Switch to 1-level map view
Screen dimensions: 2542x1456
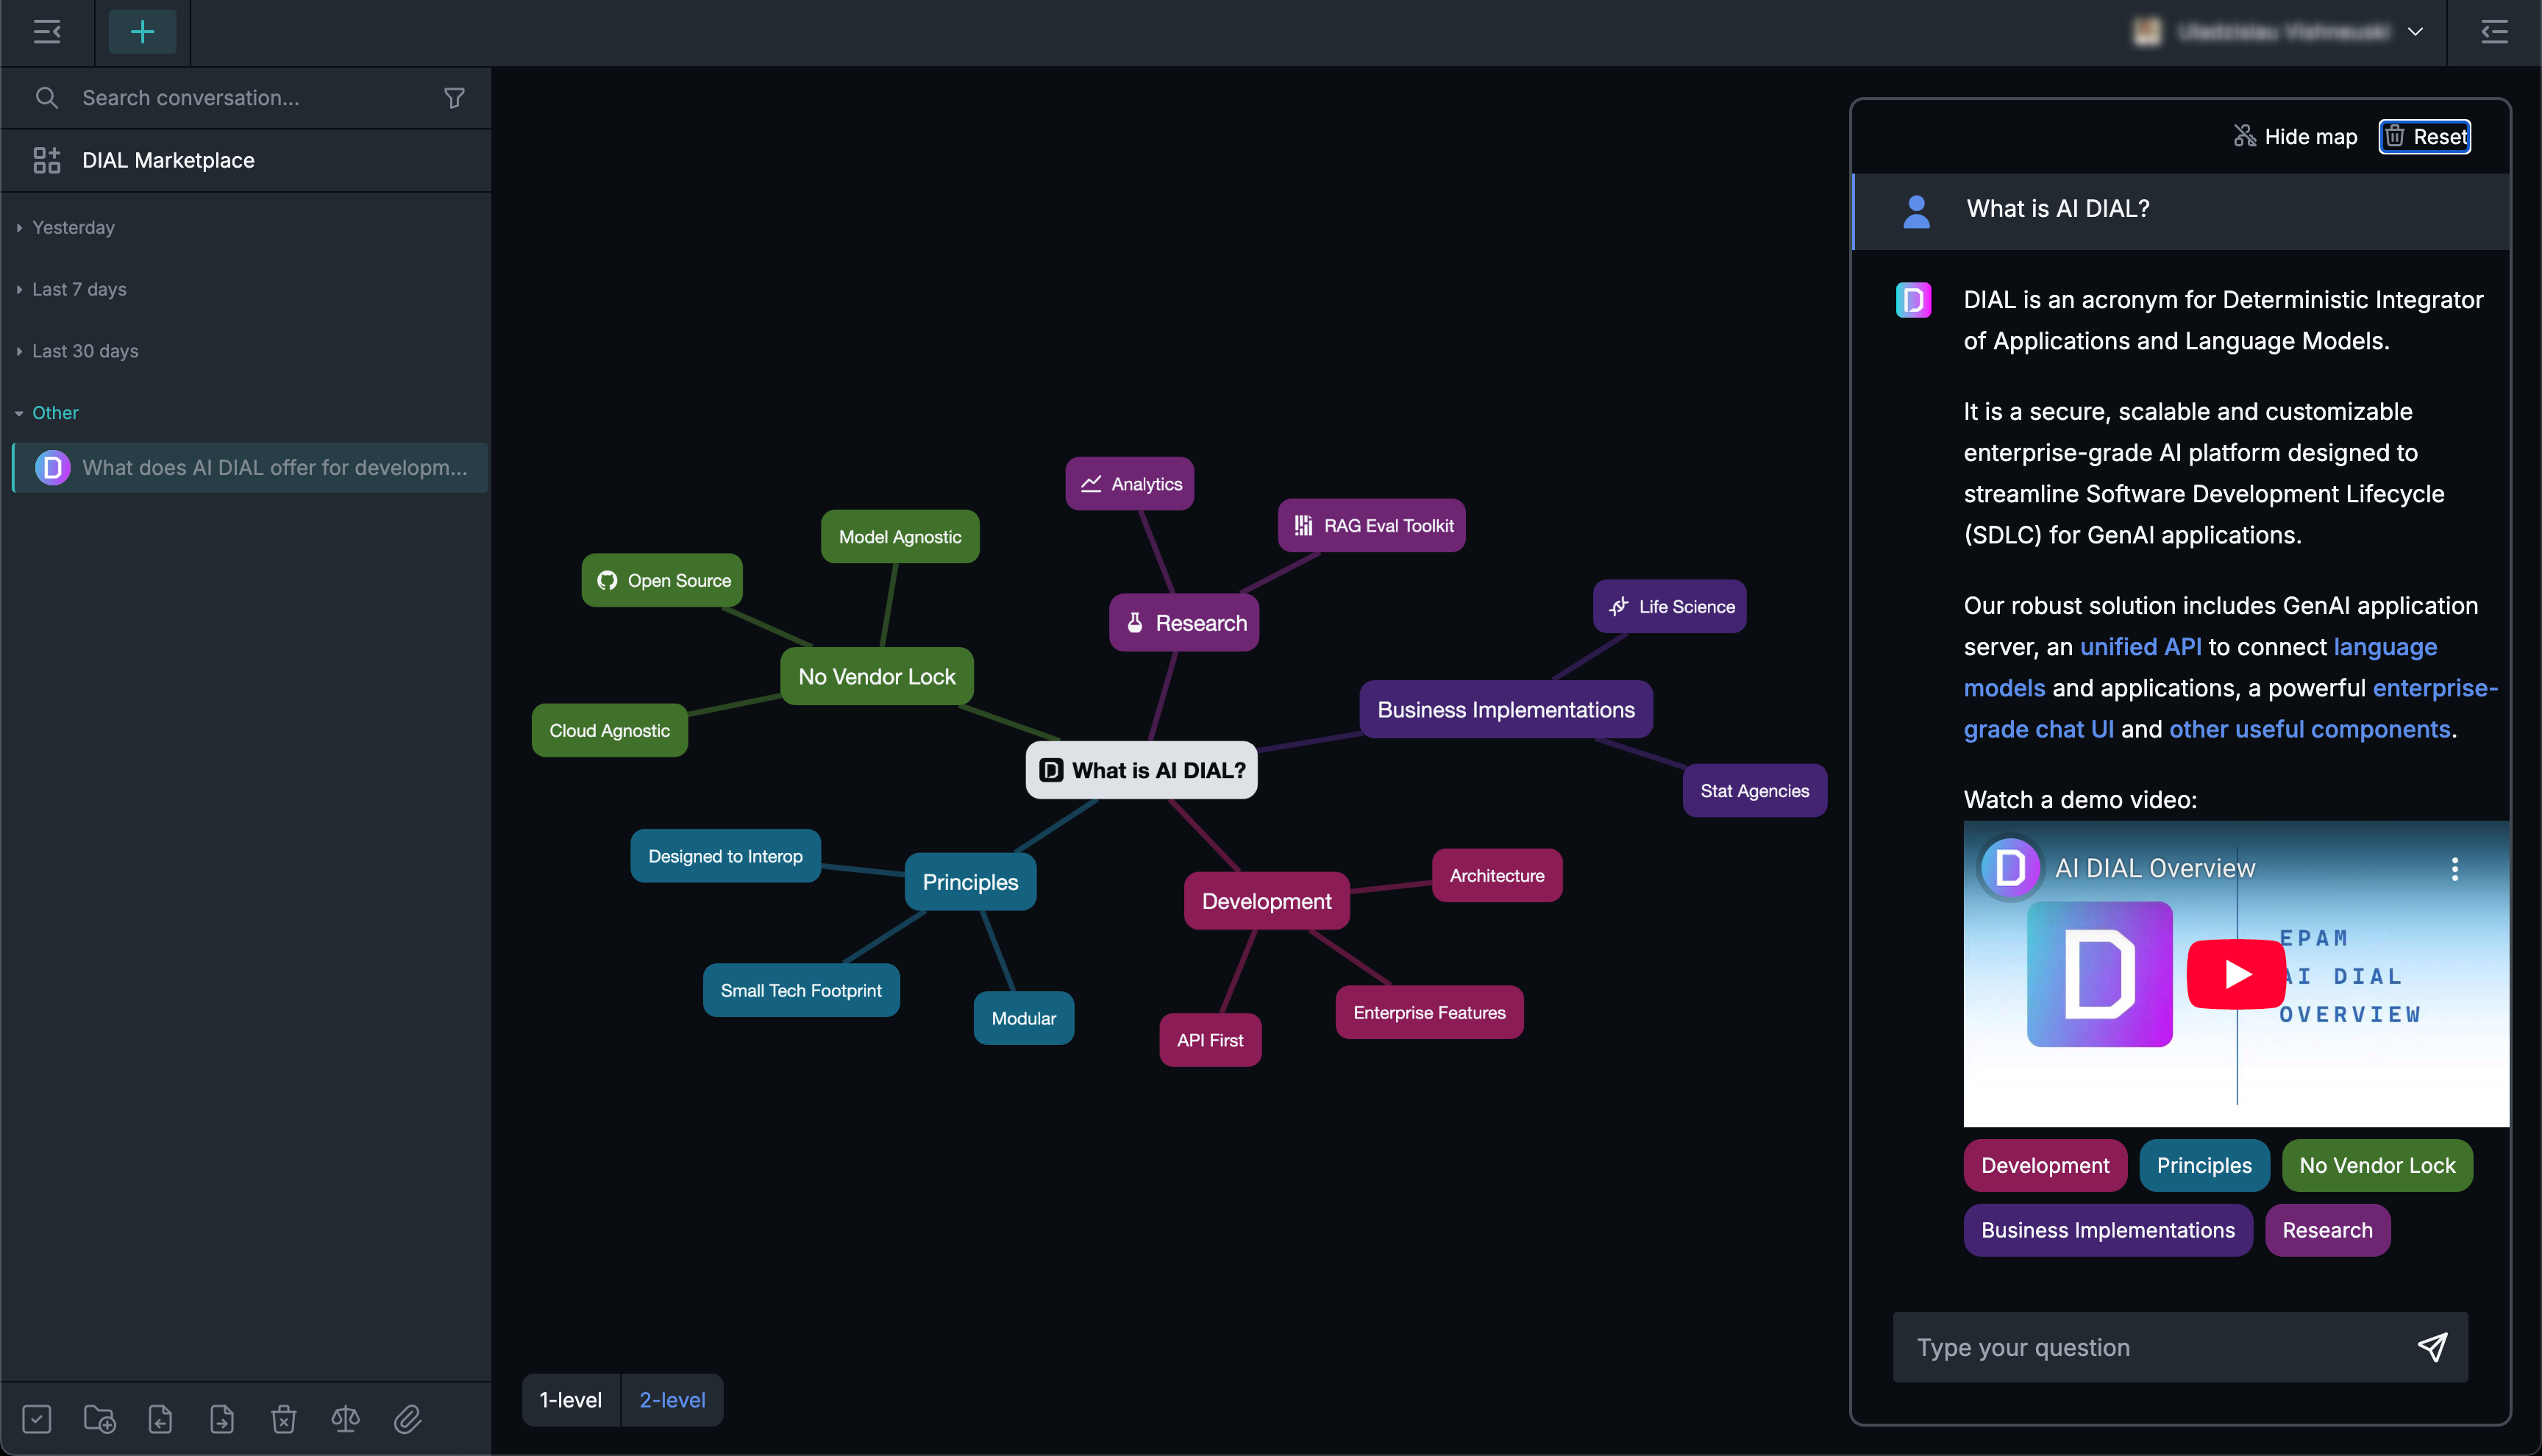point(571,1399)
